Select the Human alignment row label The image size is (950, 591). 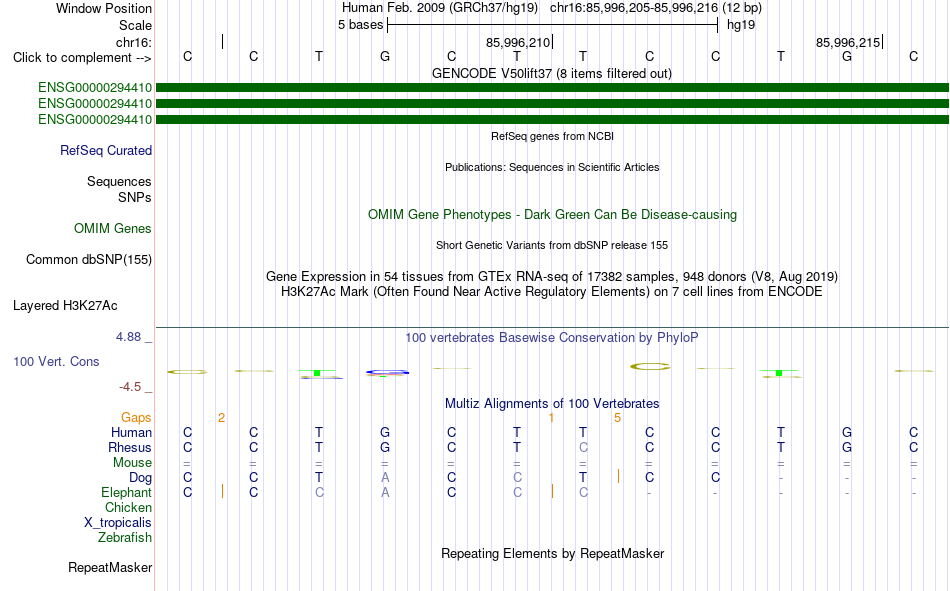click(131, 432)
